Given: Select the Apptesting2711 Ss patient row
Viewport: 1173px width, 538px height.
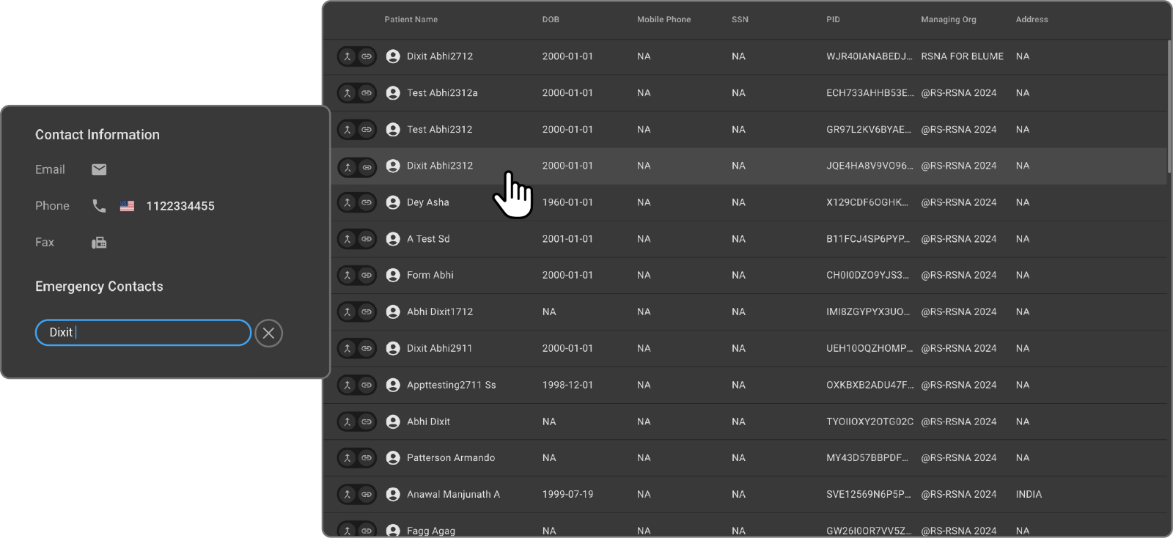Looking at the screenshot, I should click(x=451, y=385).
